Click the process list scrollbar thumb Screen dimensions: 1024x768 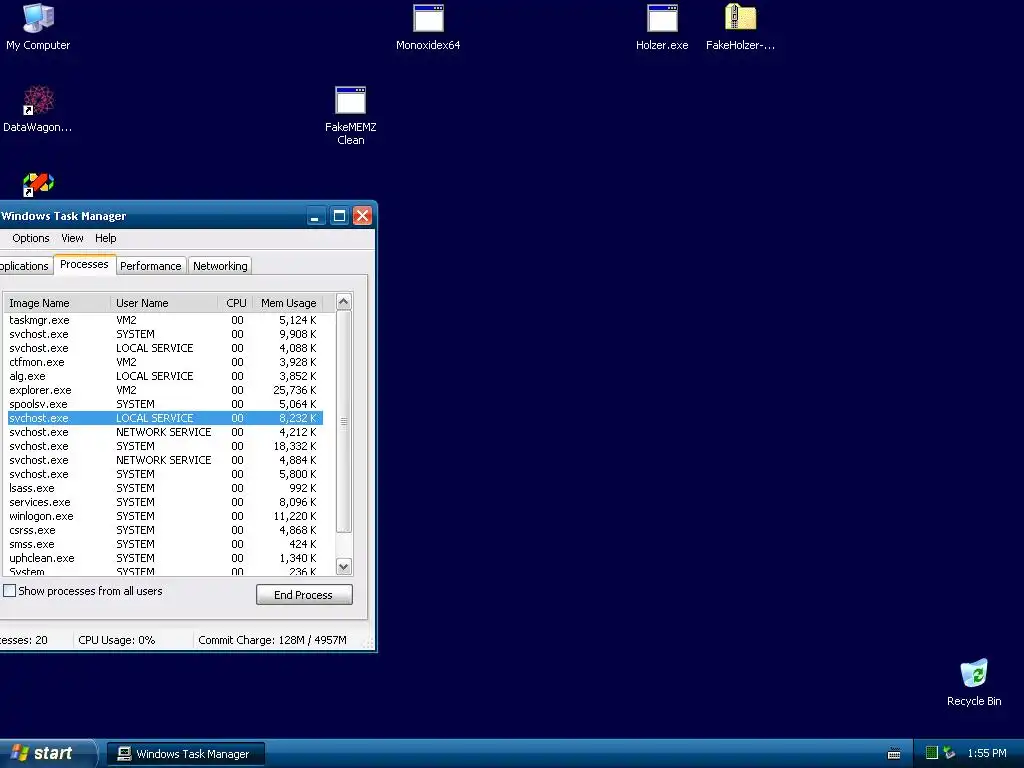click(x=344, y=422)
